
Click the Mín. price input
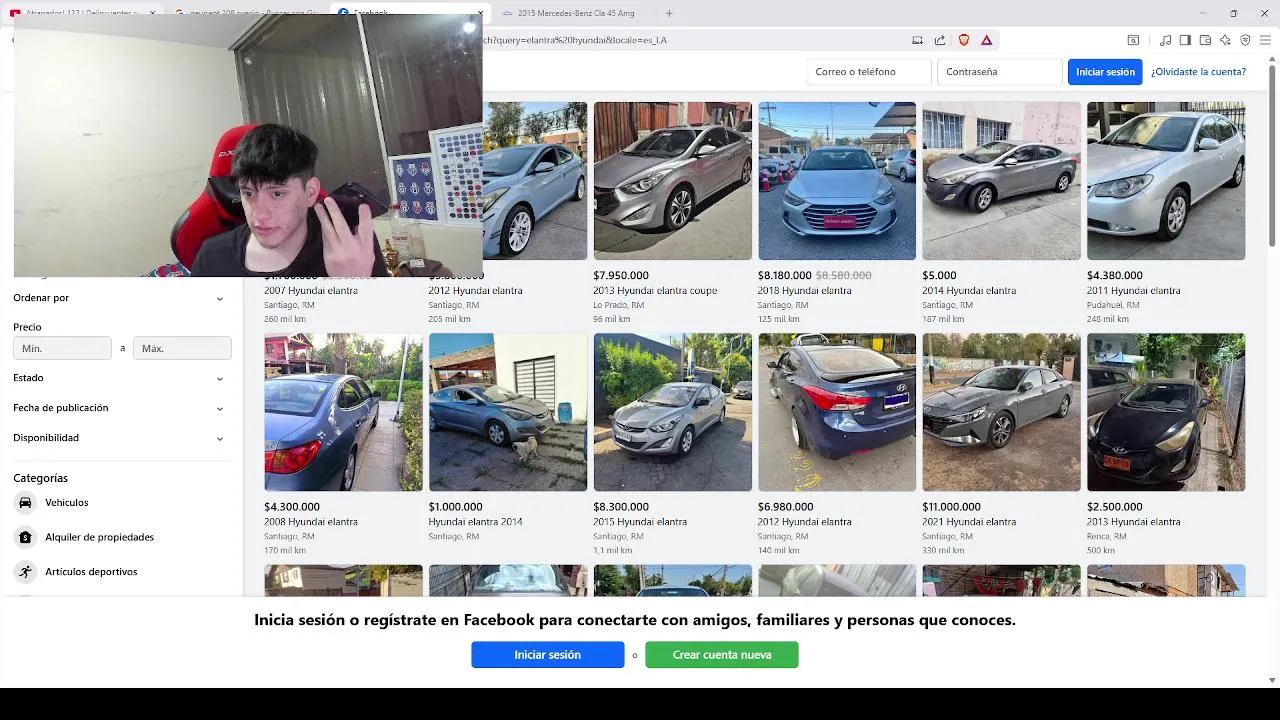coord(62,348)
